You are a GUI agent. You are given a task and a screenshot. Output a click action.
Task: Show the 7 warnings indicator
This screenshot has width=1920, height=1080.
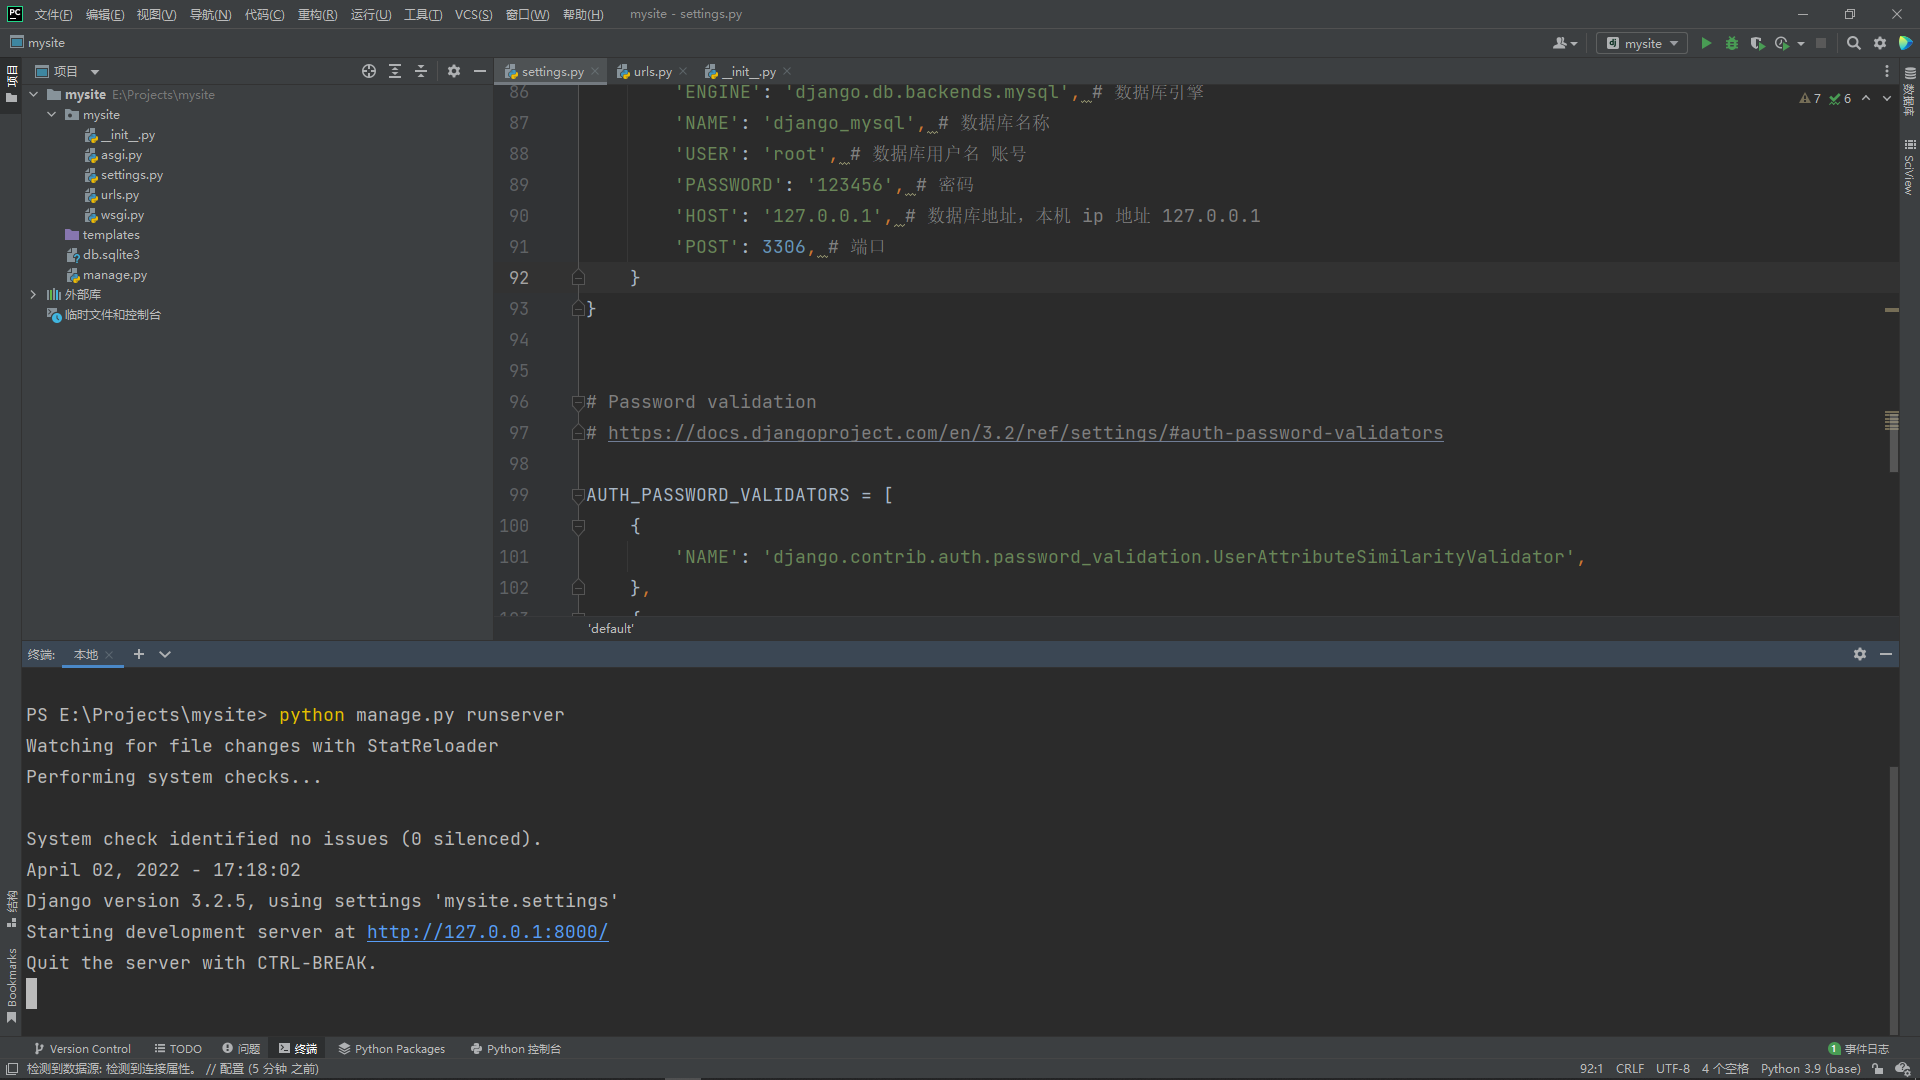click(1810, 99)
